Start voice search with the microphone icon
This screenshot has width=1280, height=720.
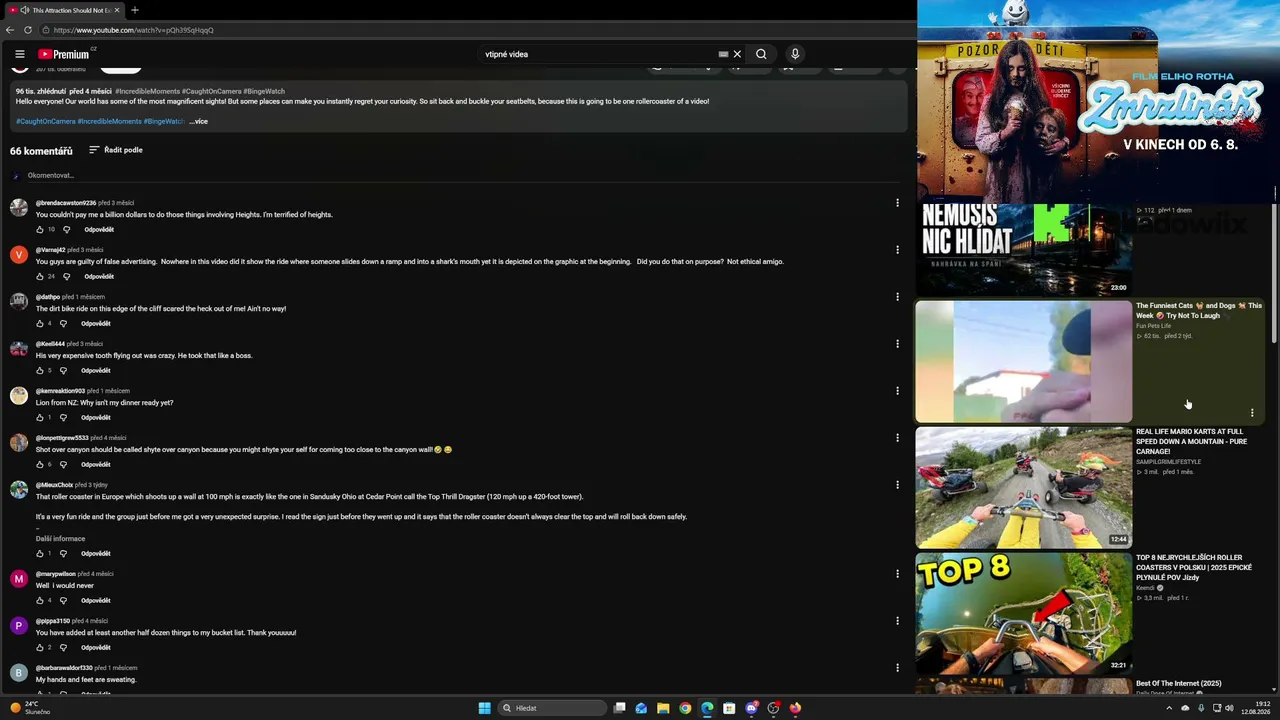point(795,54)
